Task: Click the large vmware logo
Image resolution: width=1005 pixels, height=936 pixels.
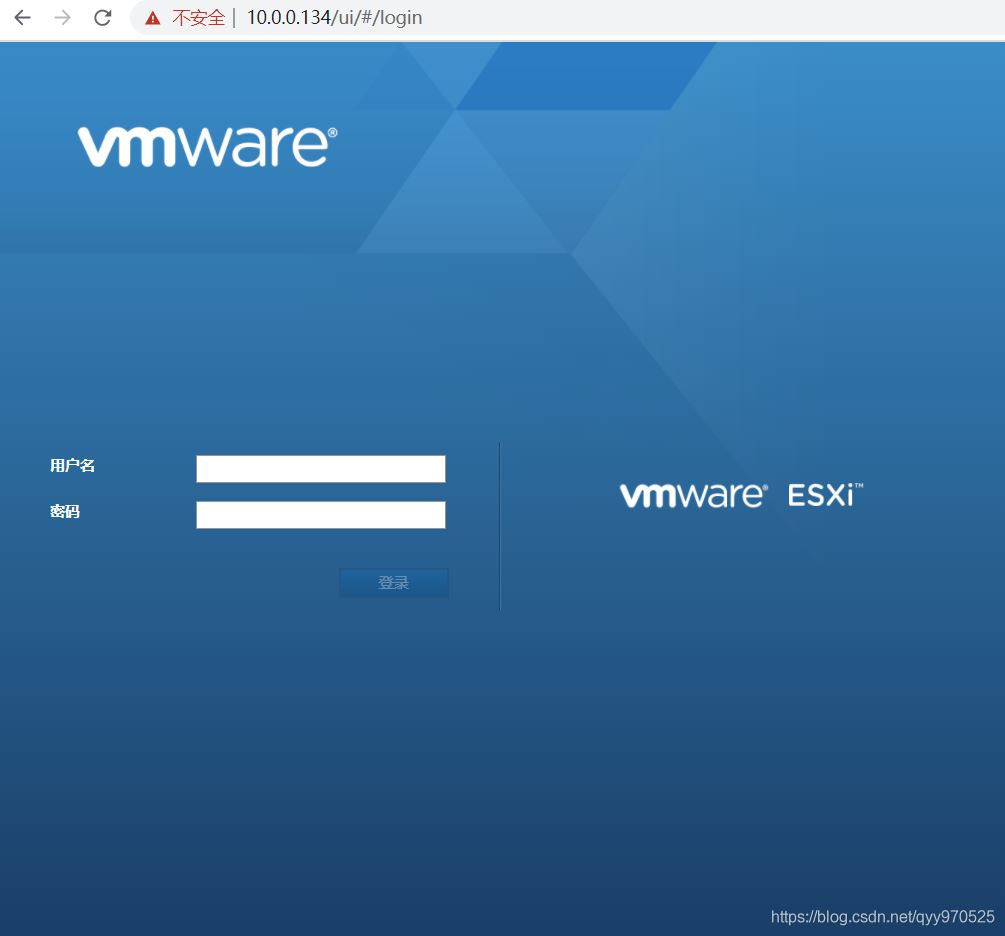Action: (208, 147)
